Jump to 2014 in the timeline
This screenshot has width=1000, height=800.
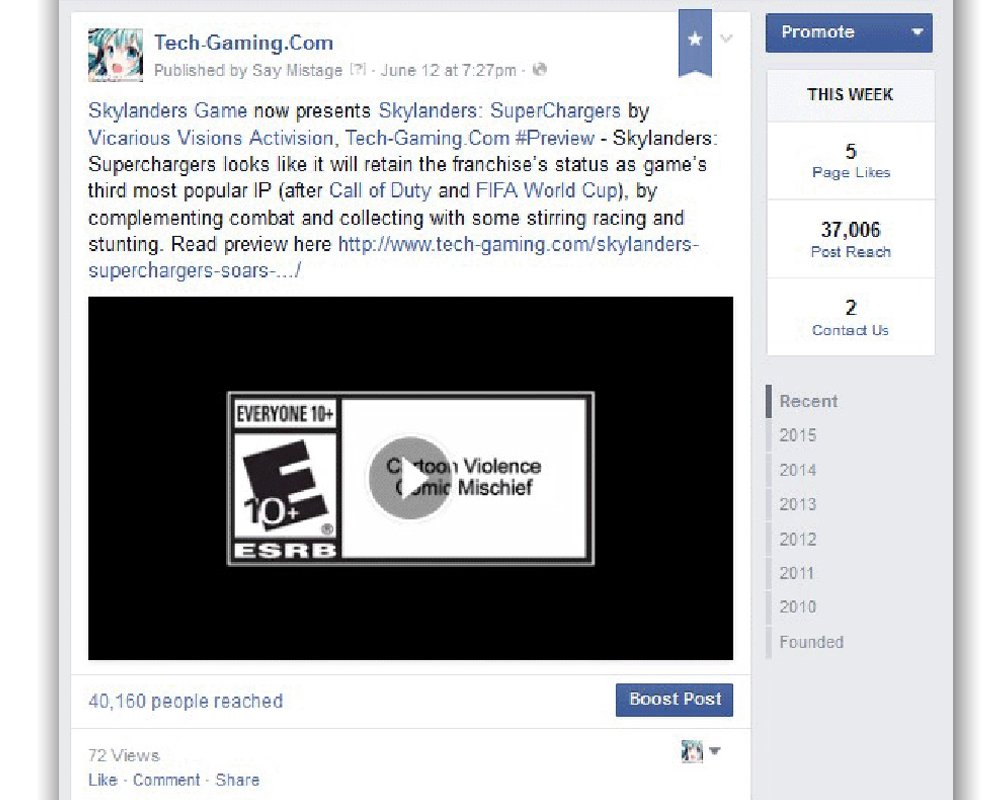click(x=797, y=470)
